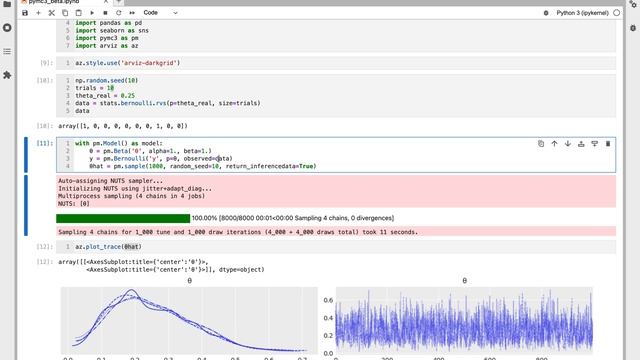Insert a new cell below with plus icon
Screen dimensions: 640x360
tap(38, 13)
